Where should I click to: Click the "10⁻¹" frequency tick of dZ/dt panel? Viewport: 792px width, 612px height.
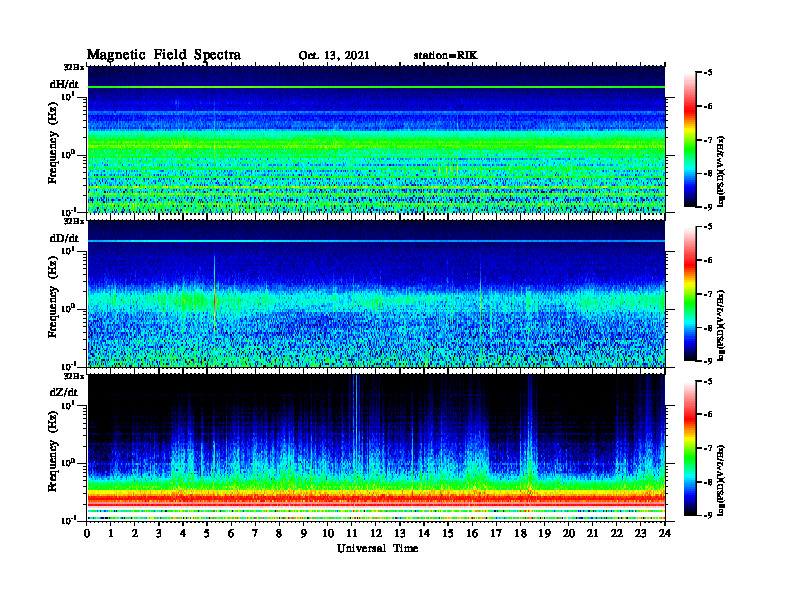click(68, 520)
